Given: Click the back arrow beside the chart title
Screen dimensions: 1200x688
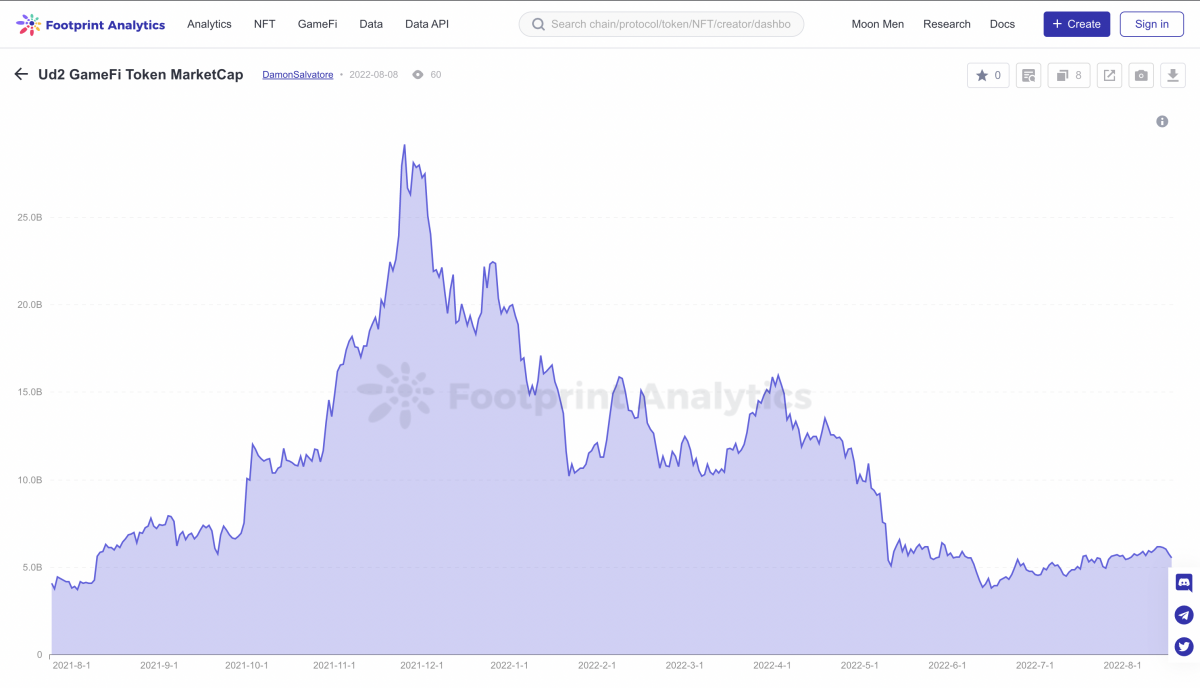Looking at the screenshot, I should pos(21,75).
